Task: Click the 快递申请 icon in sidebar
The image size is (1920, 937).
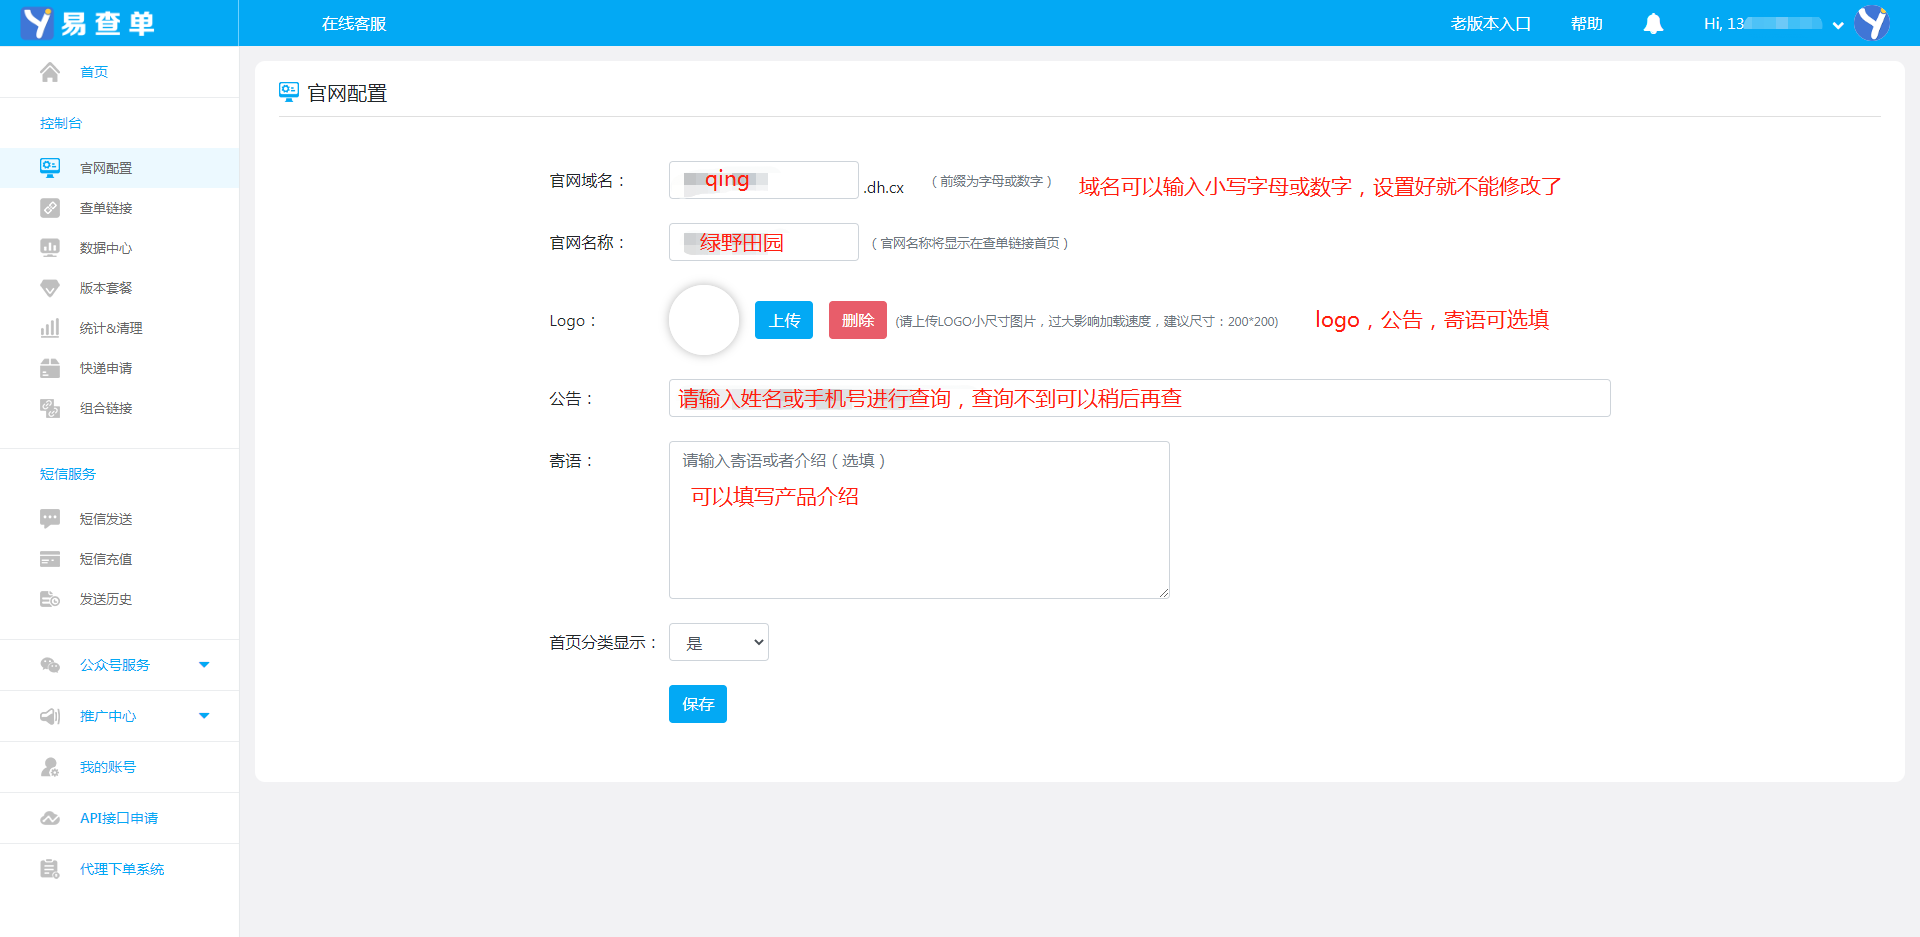Action: click(50, 368)
